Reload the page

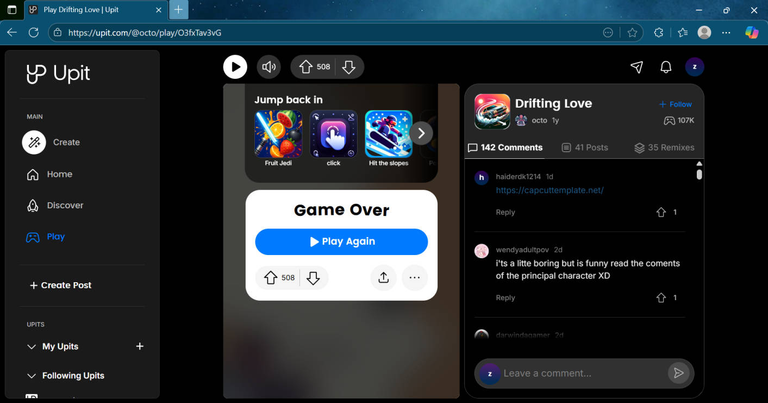[33, 32]
